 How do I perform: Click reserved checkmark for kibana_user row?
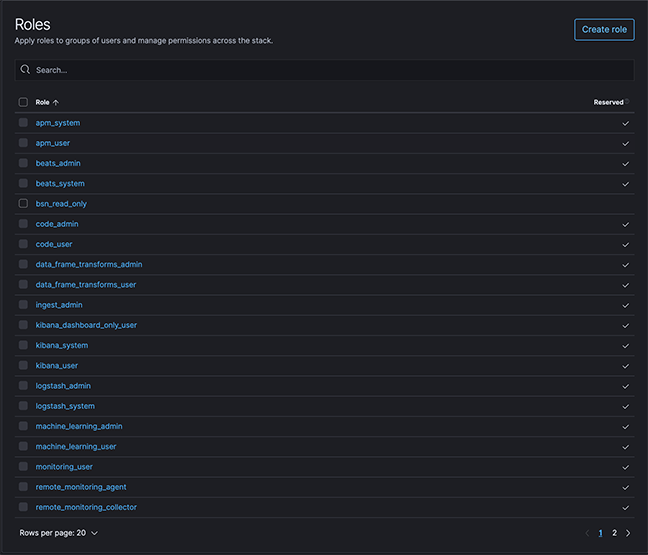pyautogui.click(x=626, y=366)
